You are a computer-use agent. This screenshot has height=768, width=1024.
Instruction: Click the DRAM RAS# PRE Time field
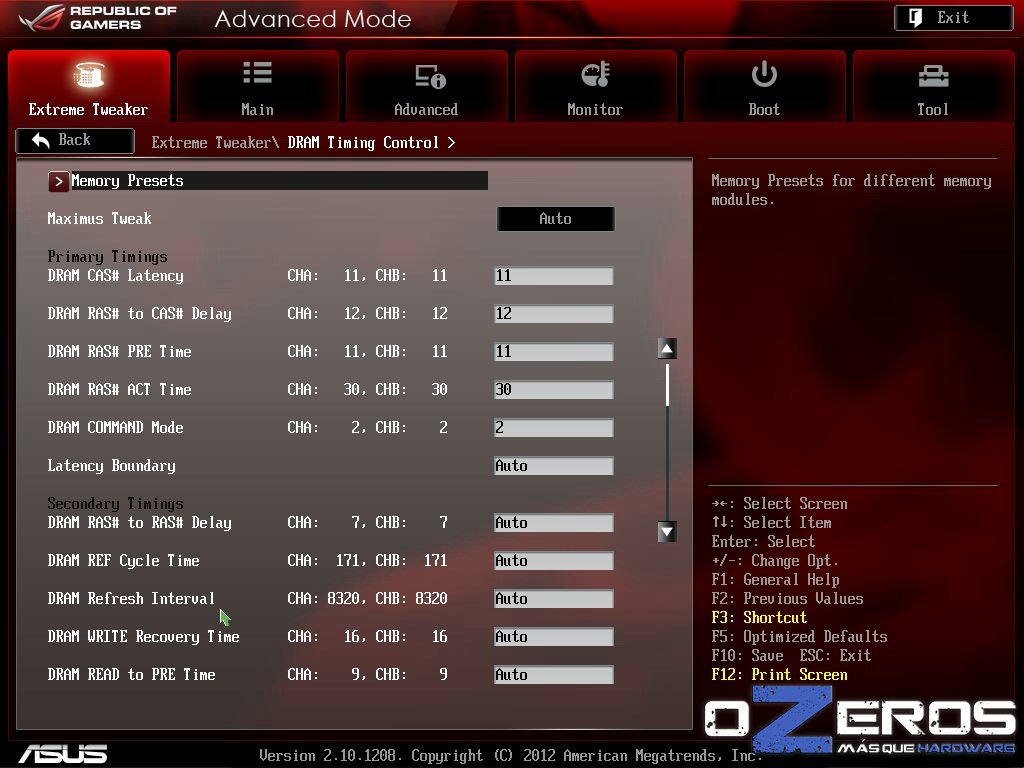pyautogui.click(x=554, y=351)
